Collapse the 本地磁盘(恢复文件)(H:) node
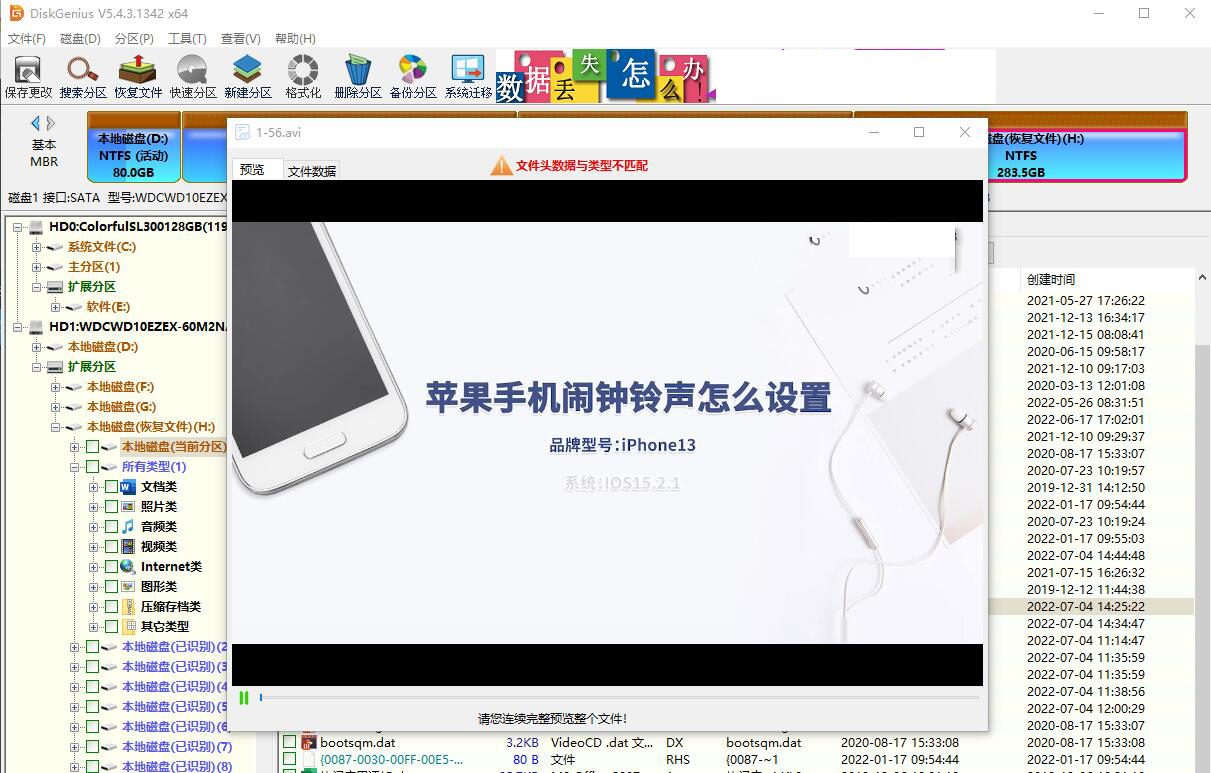This screenshot has height=773, width=1211. click(x=56, y=427)
